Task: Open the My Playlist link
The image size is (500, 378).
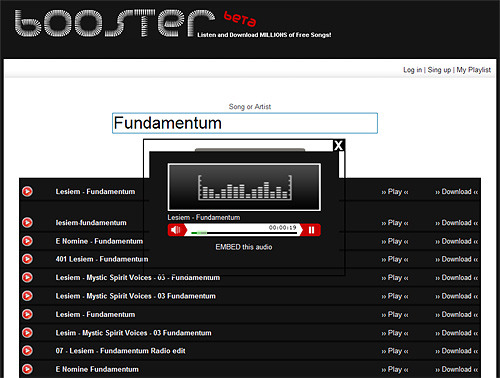Action: click(474, 70)
